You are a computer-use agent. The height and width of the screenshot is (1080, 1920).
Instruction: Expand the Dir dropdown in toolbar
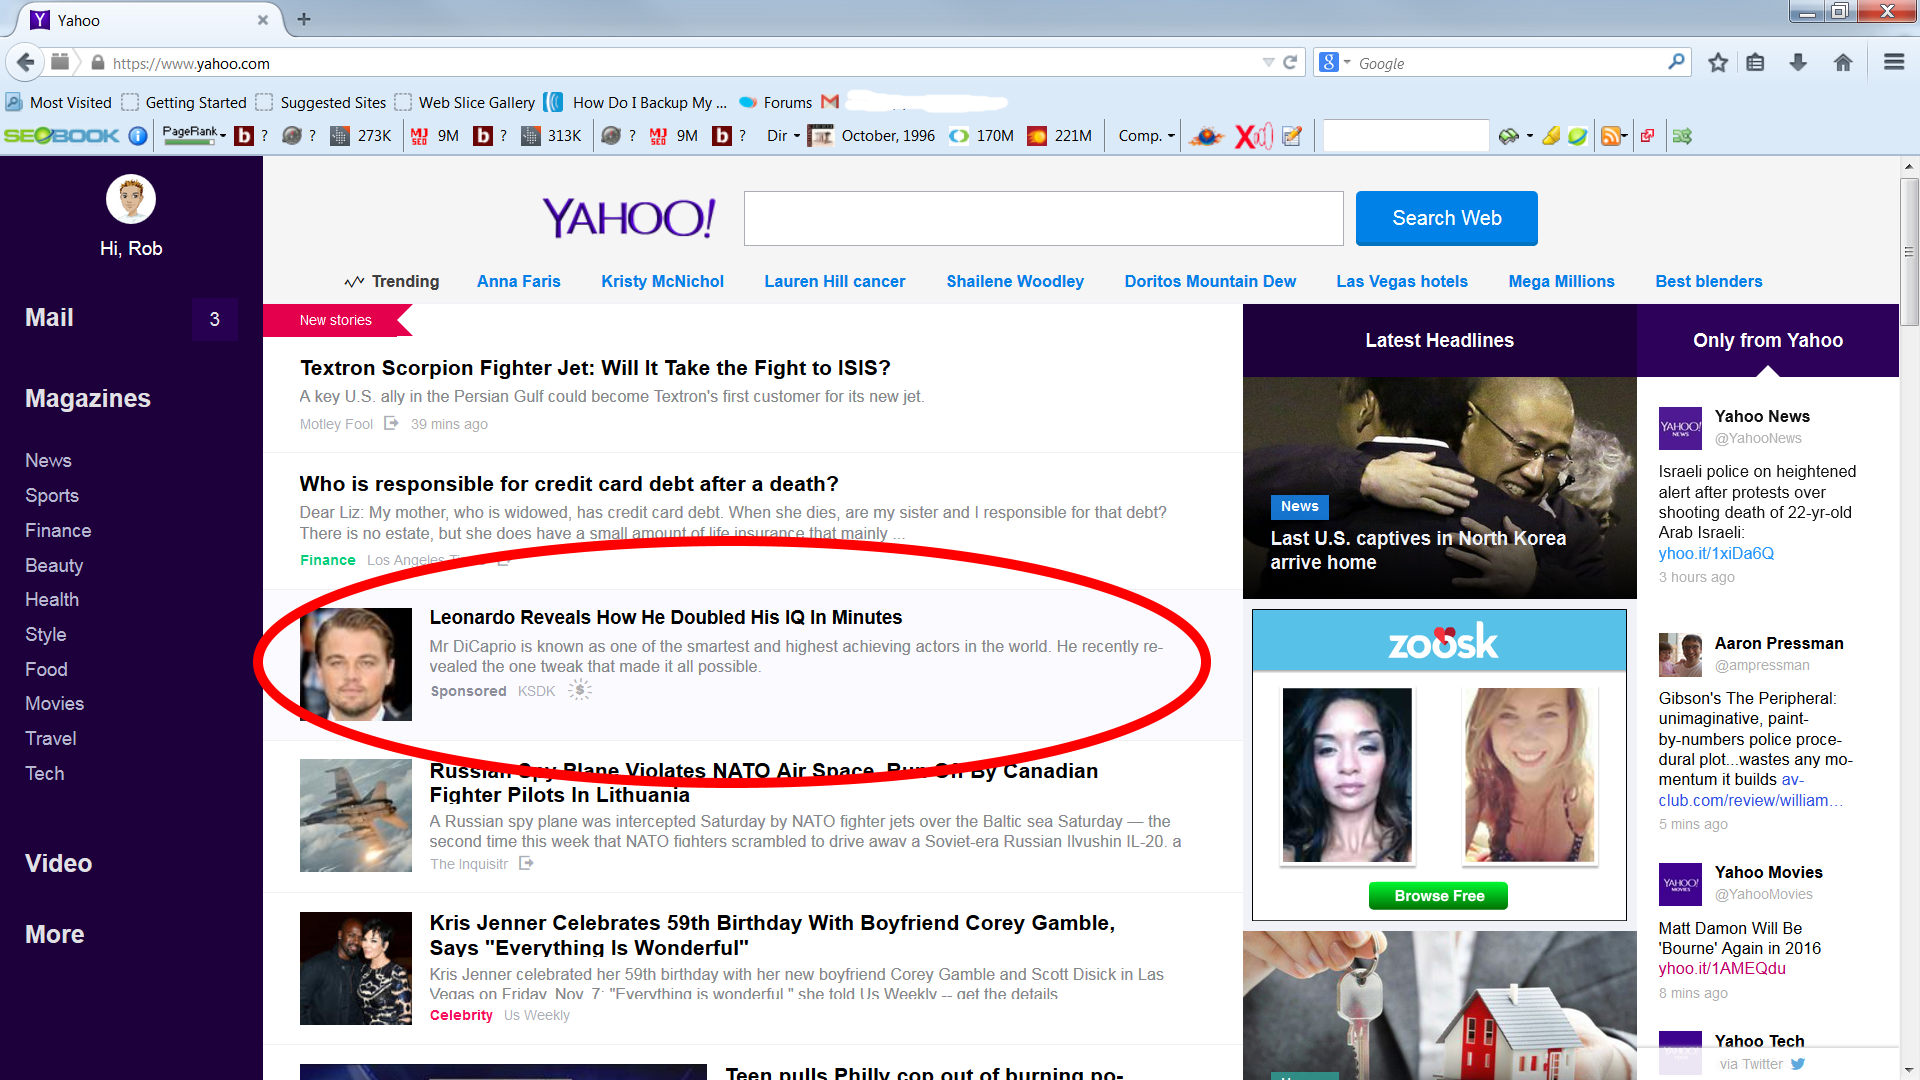click(x=797, y=136)
